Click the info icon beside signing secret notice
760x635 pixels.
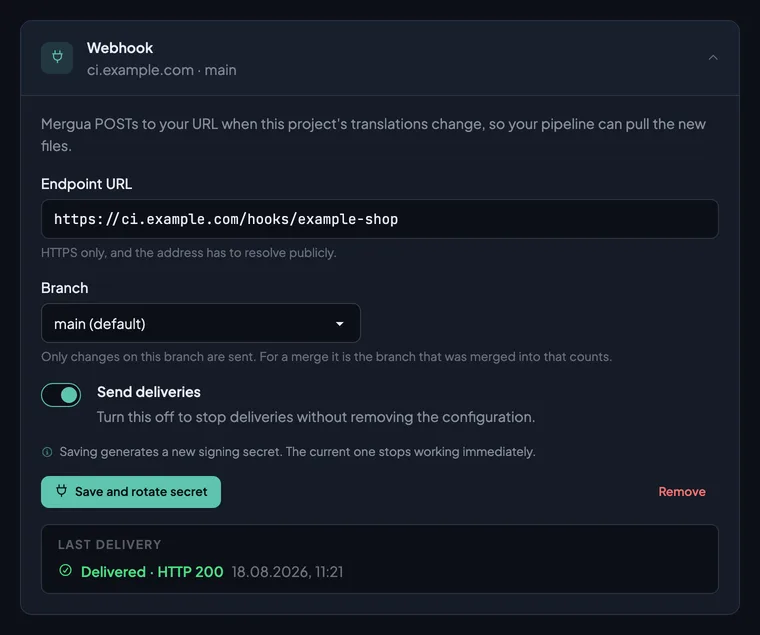tap(47, 452)
